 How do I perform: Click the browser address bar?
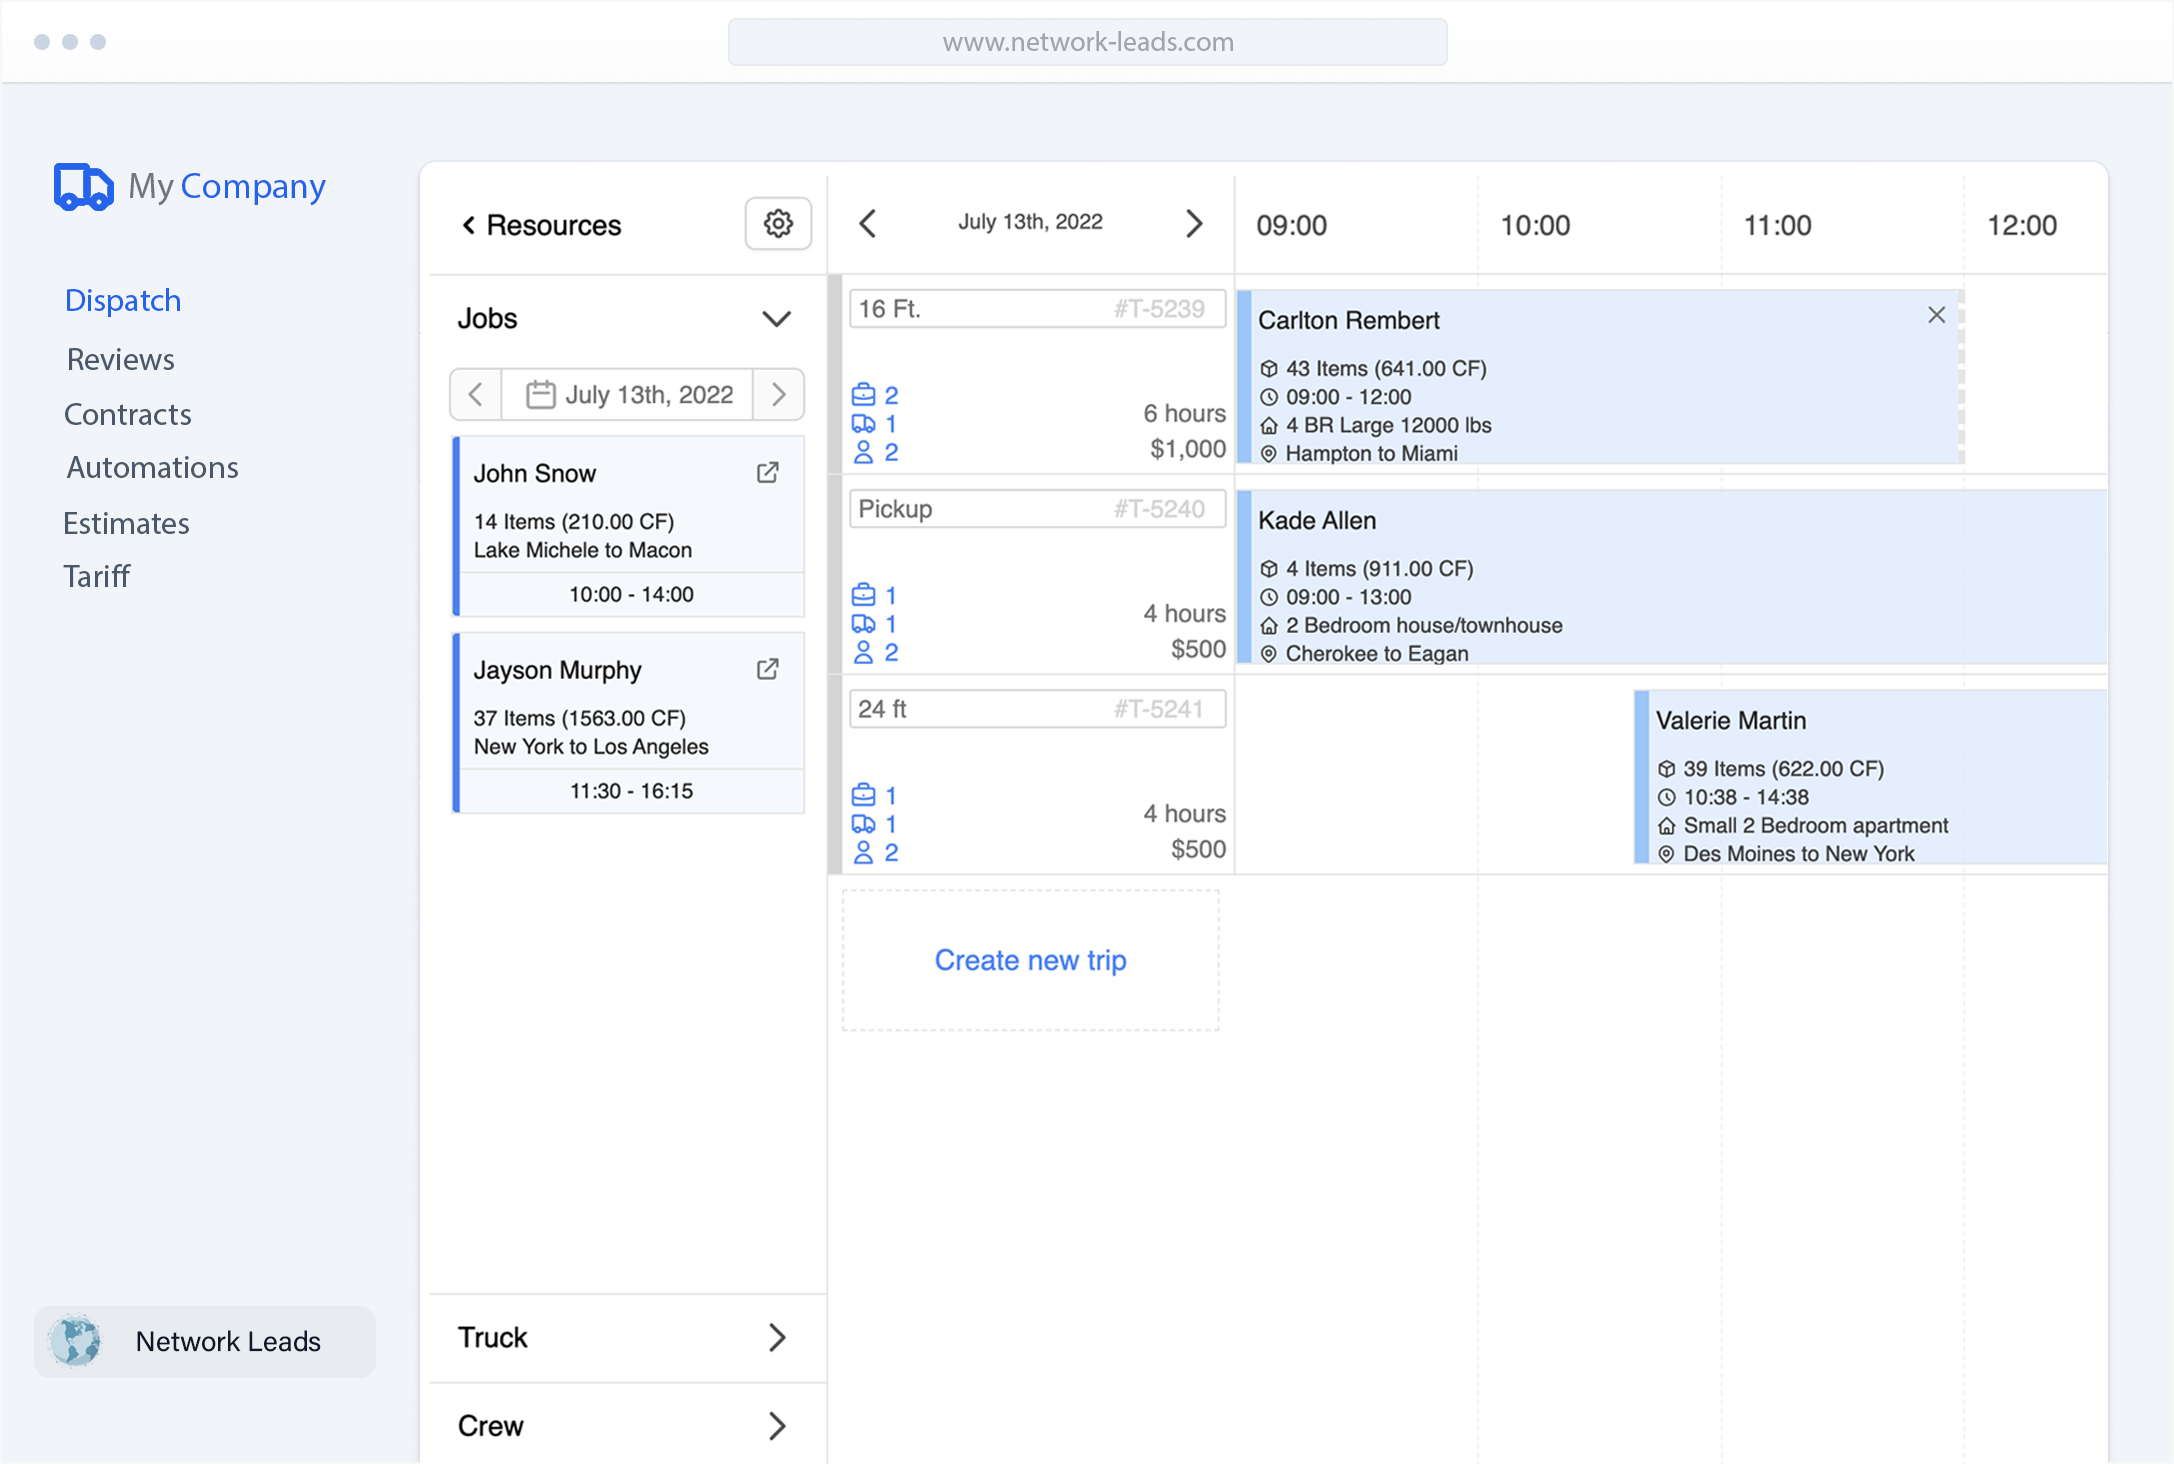[1086, 42]
